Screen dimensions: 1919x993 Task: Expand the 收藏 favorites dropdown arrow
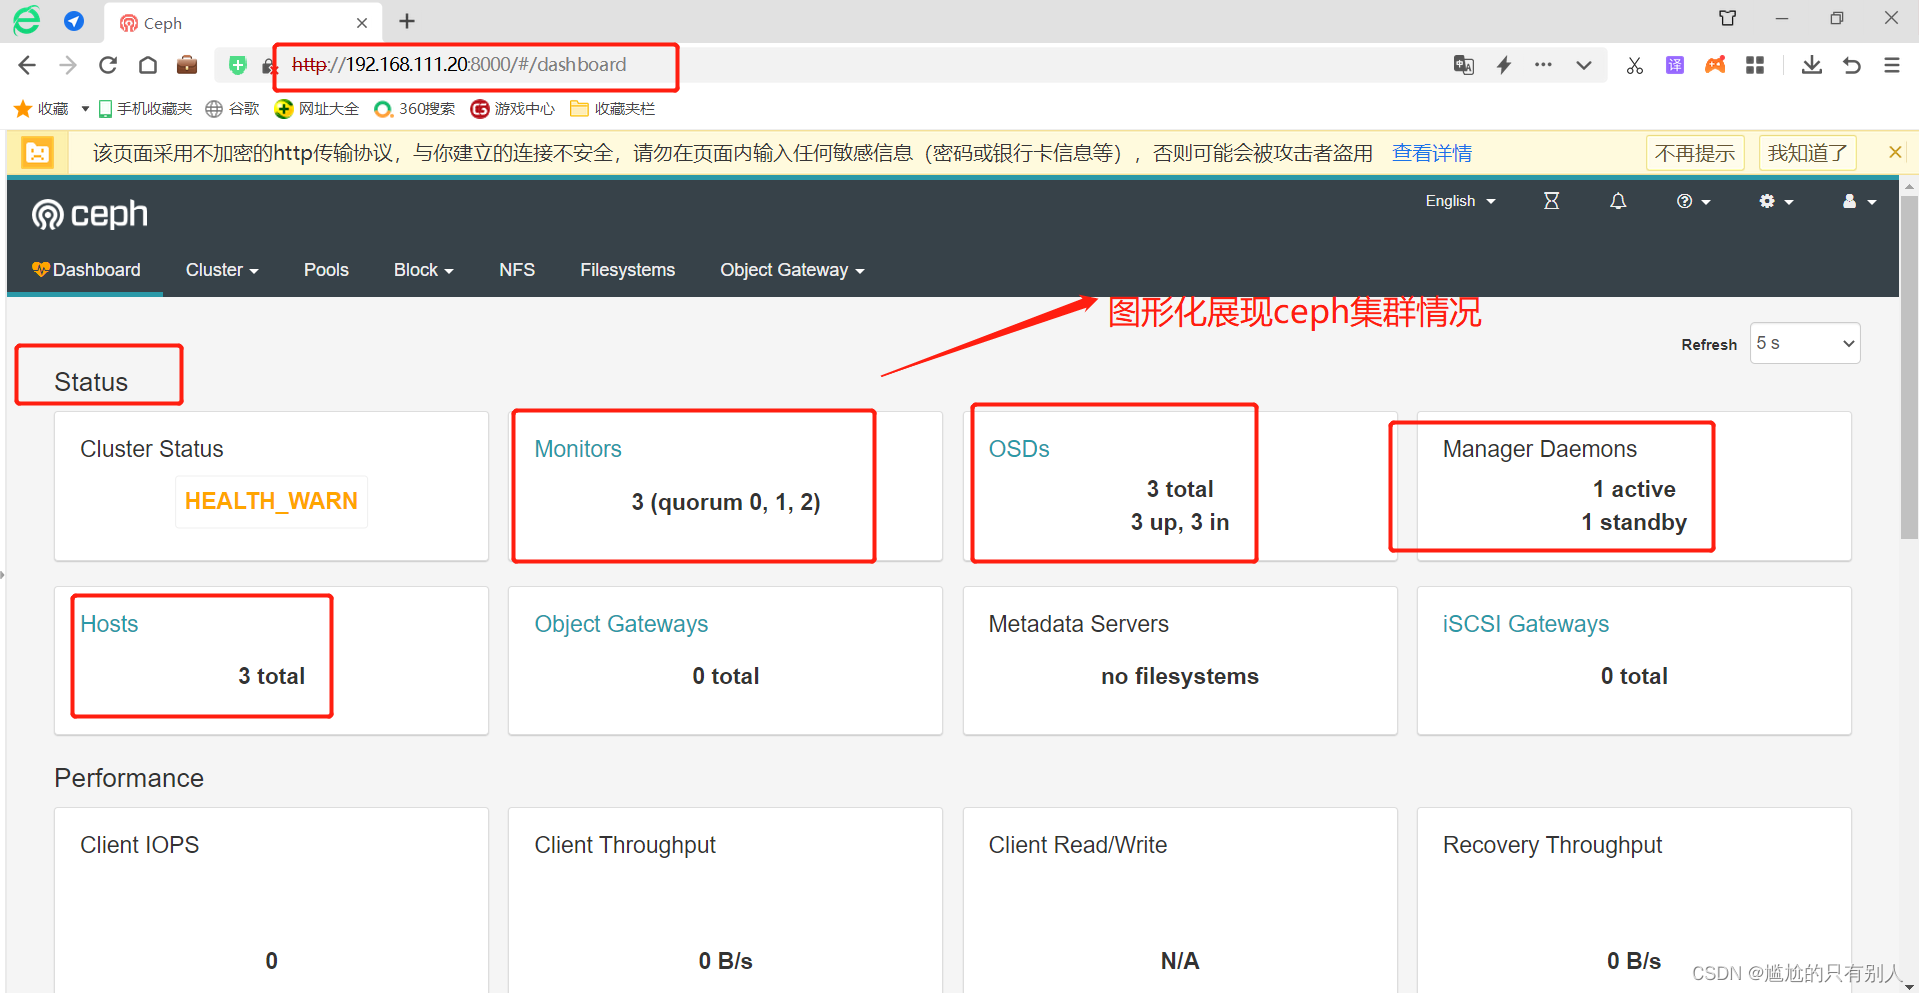pos(85,108)
